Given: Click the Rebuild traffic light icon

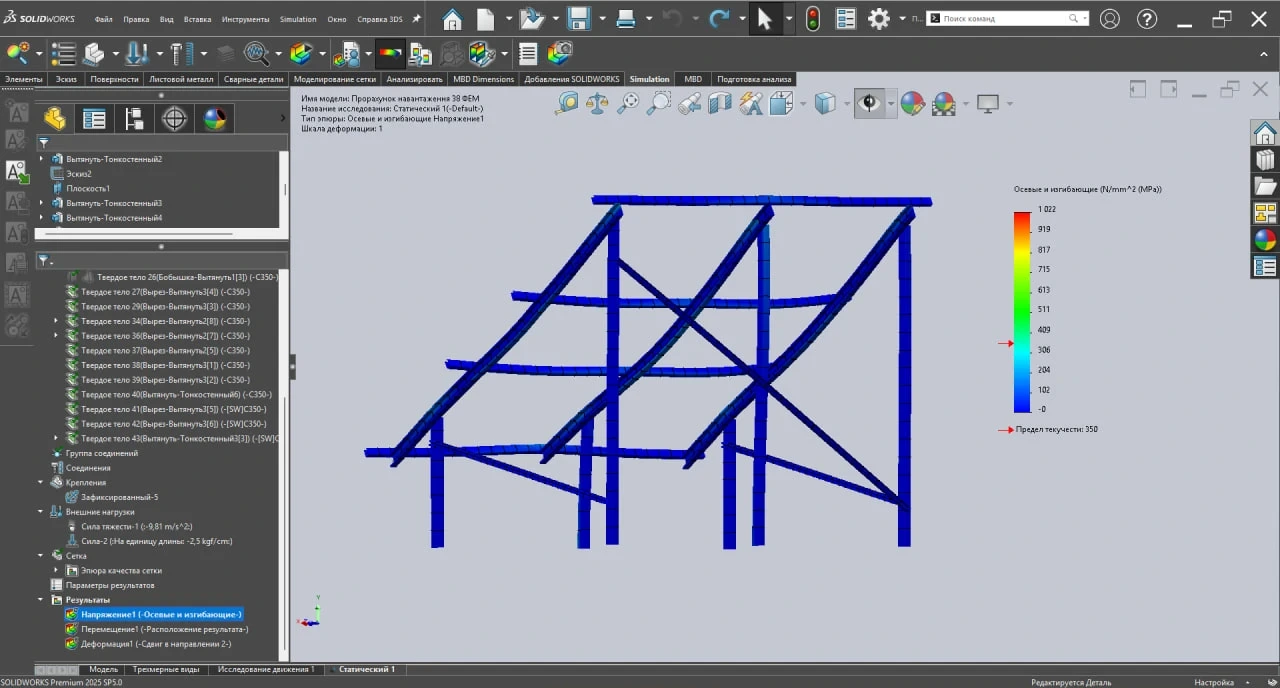Looking at the screenshot, I should [x=813, y=18].
